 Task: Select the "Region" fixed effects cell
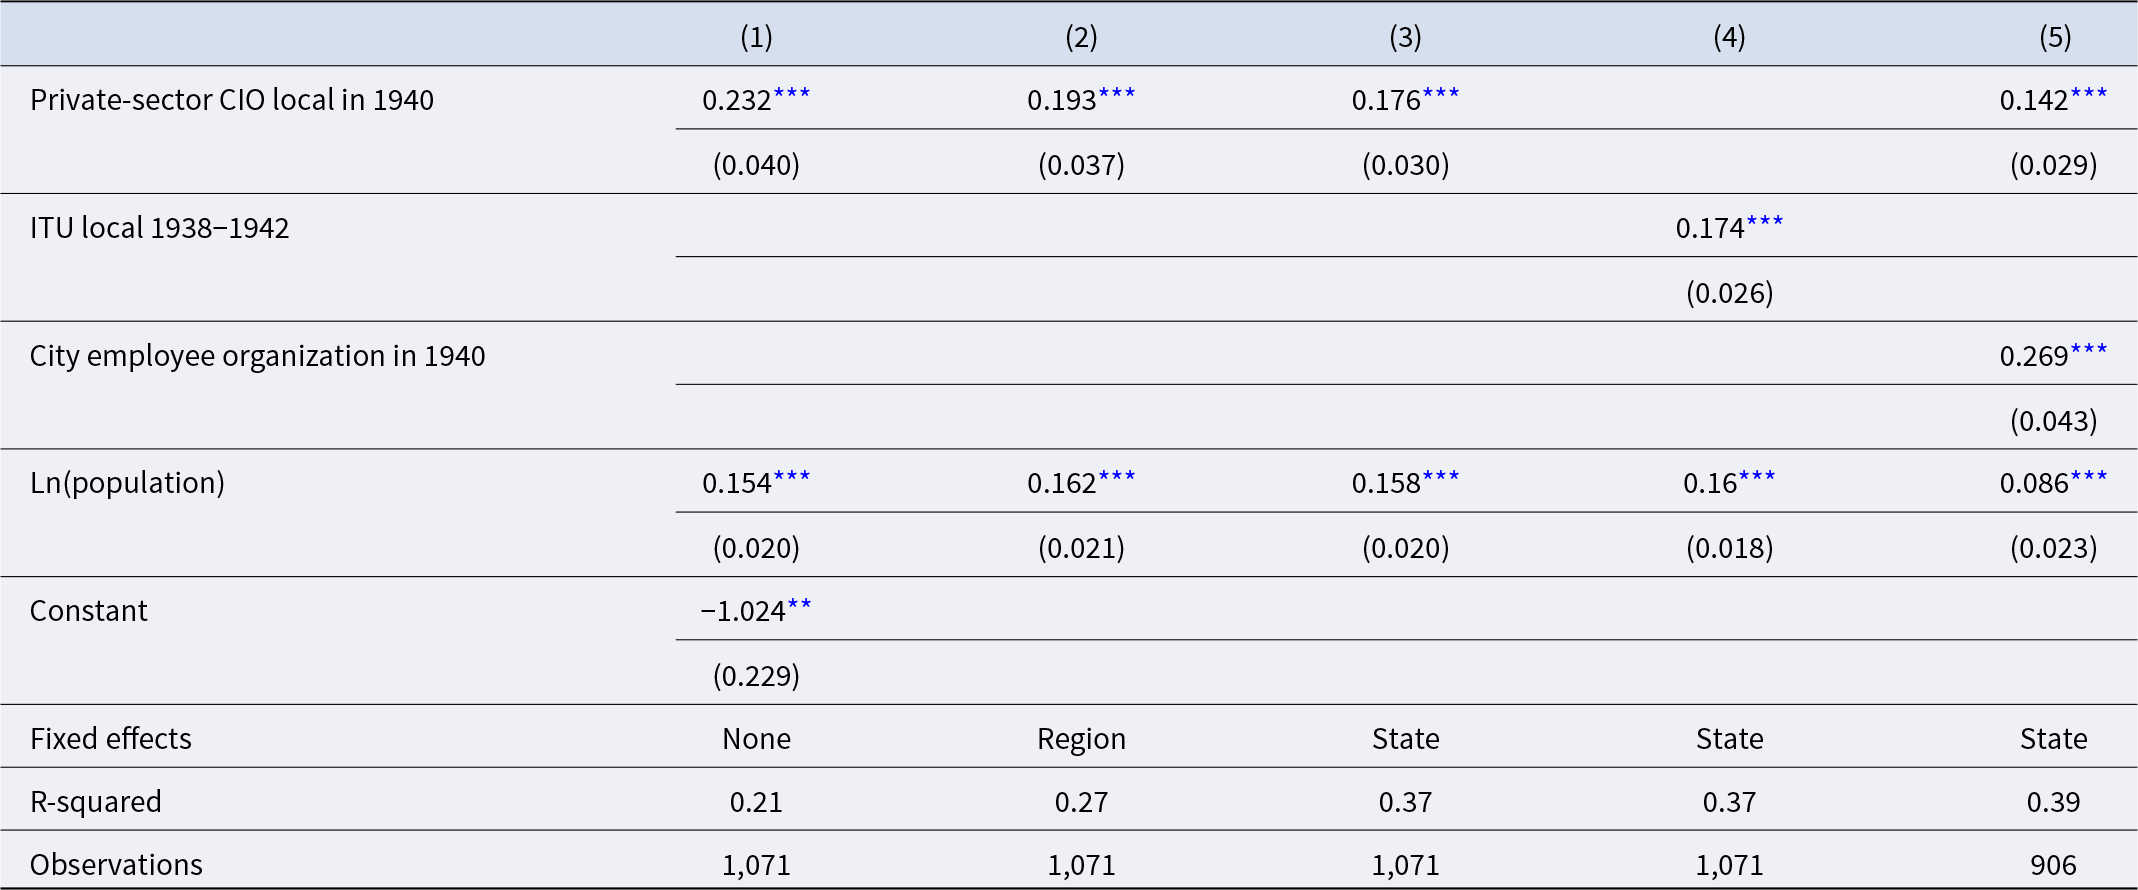pos(1081,739)
